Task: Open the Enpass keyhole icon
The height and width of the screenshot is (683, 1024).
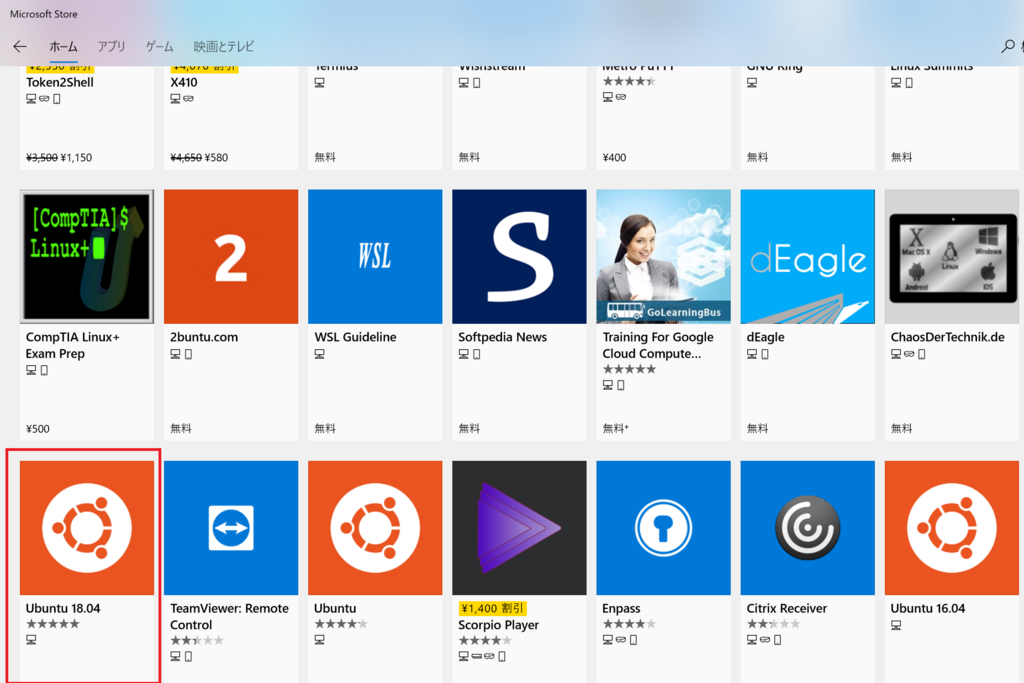Action: click(664, 528)
